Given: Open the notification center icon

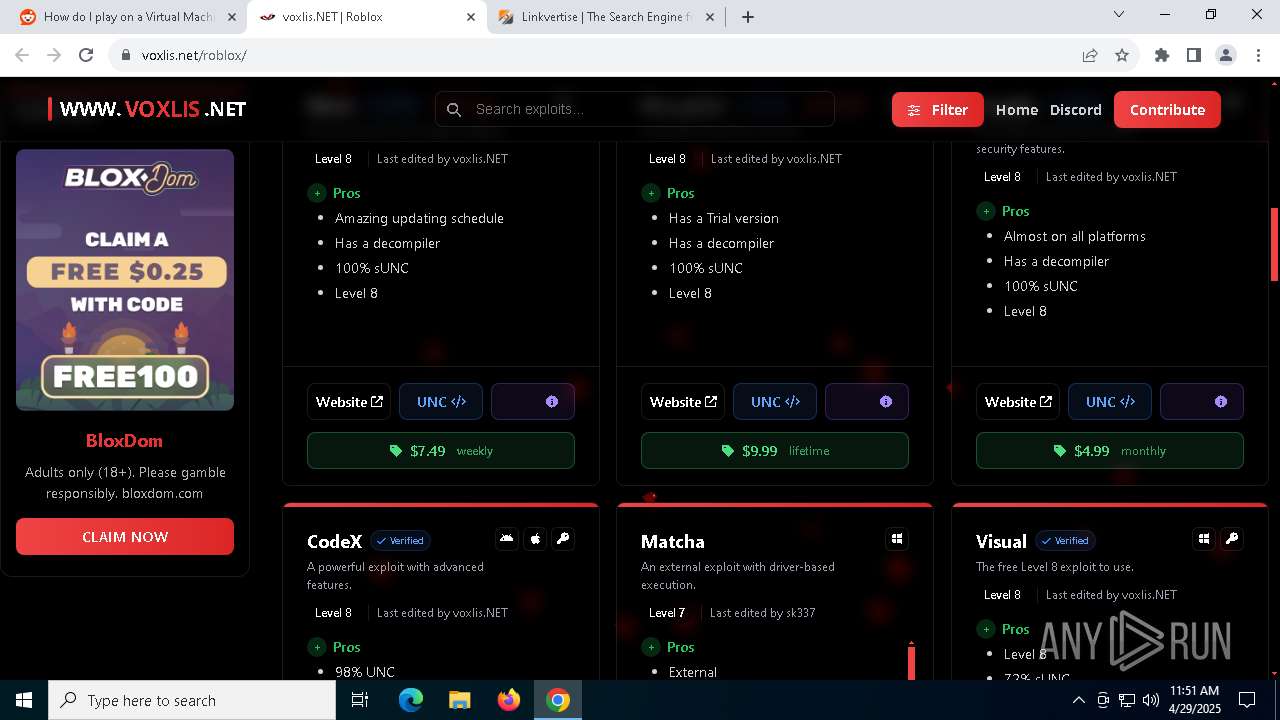Looking at the screenshot, I should (1247, 700).
